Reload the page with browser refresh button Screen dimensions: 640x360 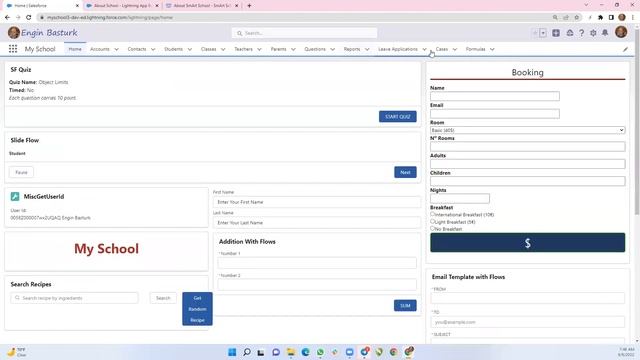tap(29, 18)
